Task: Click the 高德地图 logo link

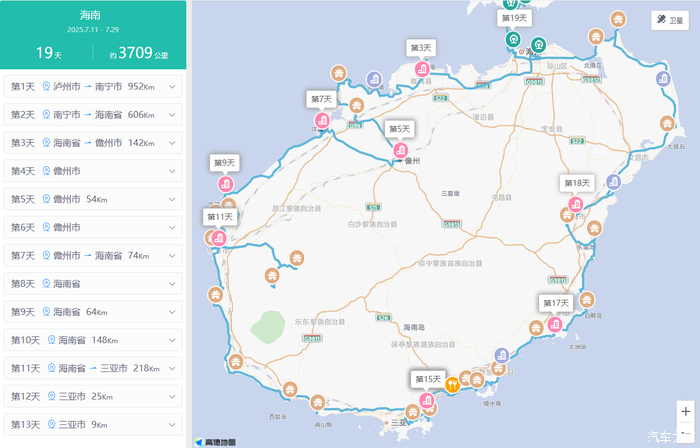Action: click(x=215, y=441)
